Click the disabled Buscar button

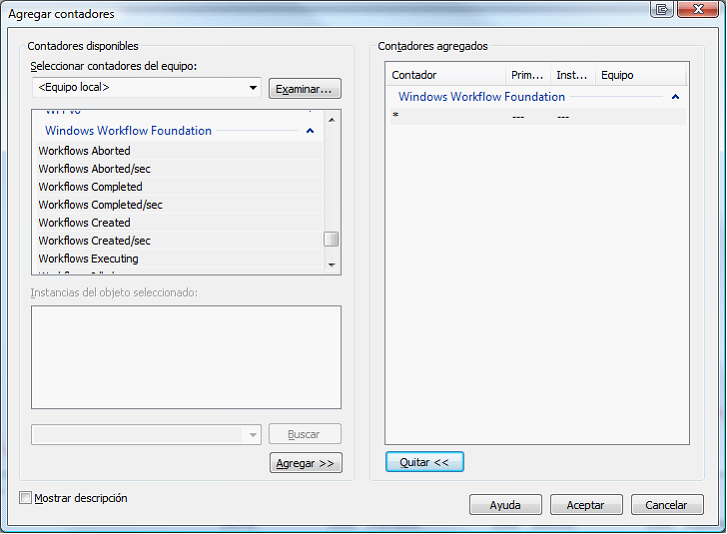305,434
